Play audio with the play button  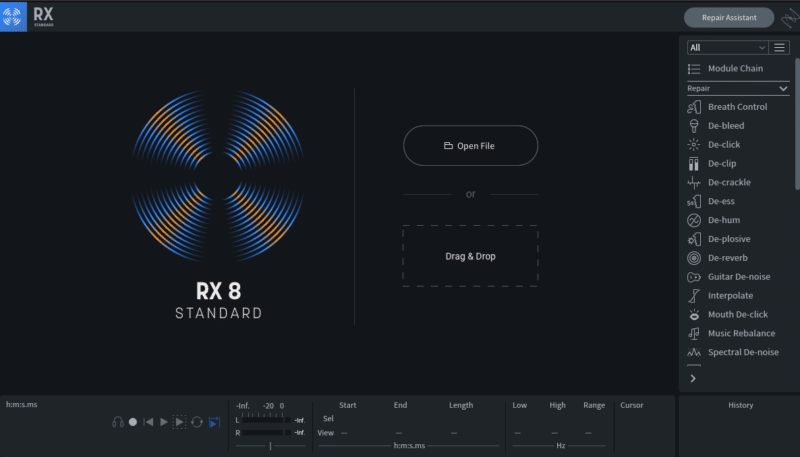164,422
